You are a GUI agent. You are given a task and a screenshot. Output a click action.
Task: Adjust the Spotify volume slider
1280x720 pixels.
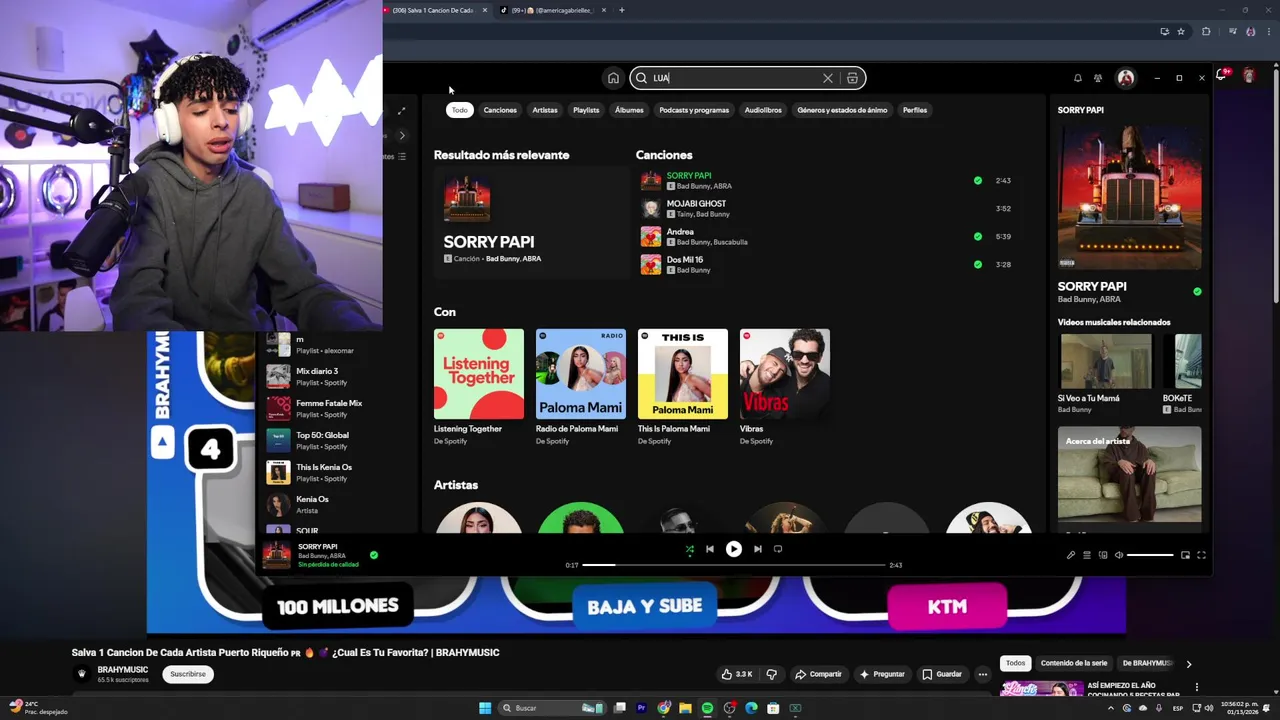tap(1150, 555)
